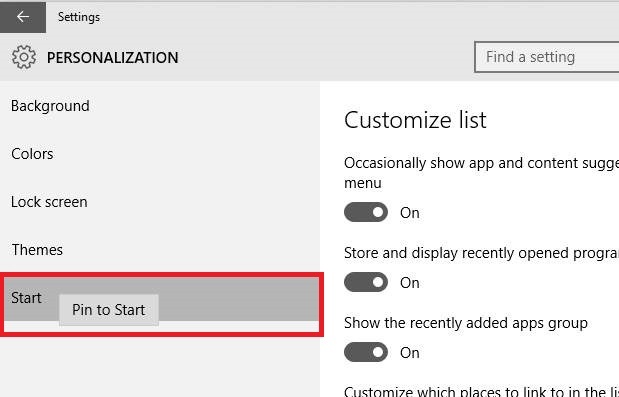The height and width of the screenshot is (397, 619).
Task: Toggle app and content suggestions switch
Action: pyautogui.click(x=366, y=212)
